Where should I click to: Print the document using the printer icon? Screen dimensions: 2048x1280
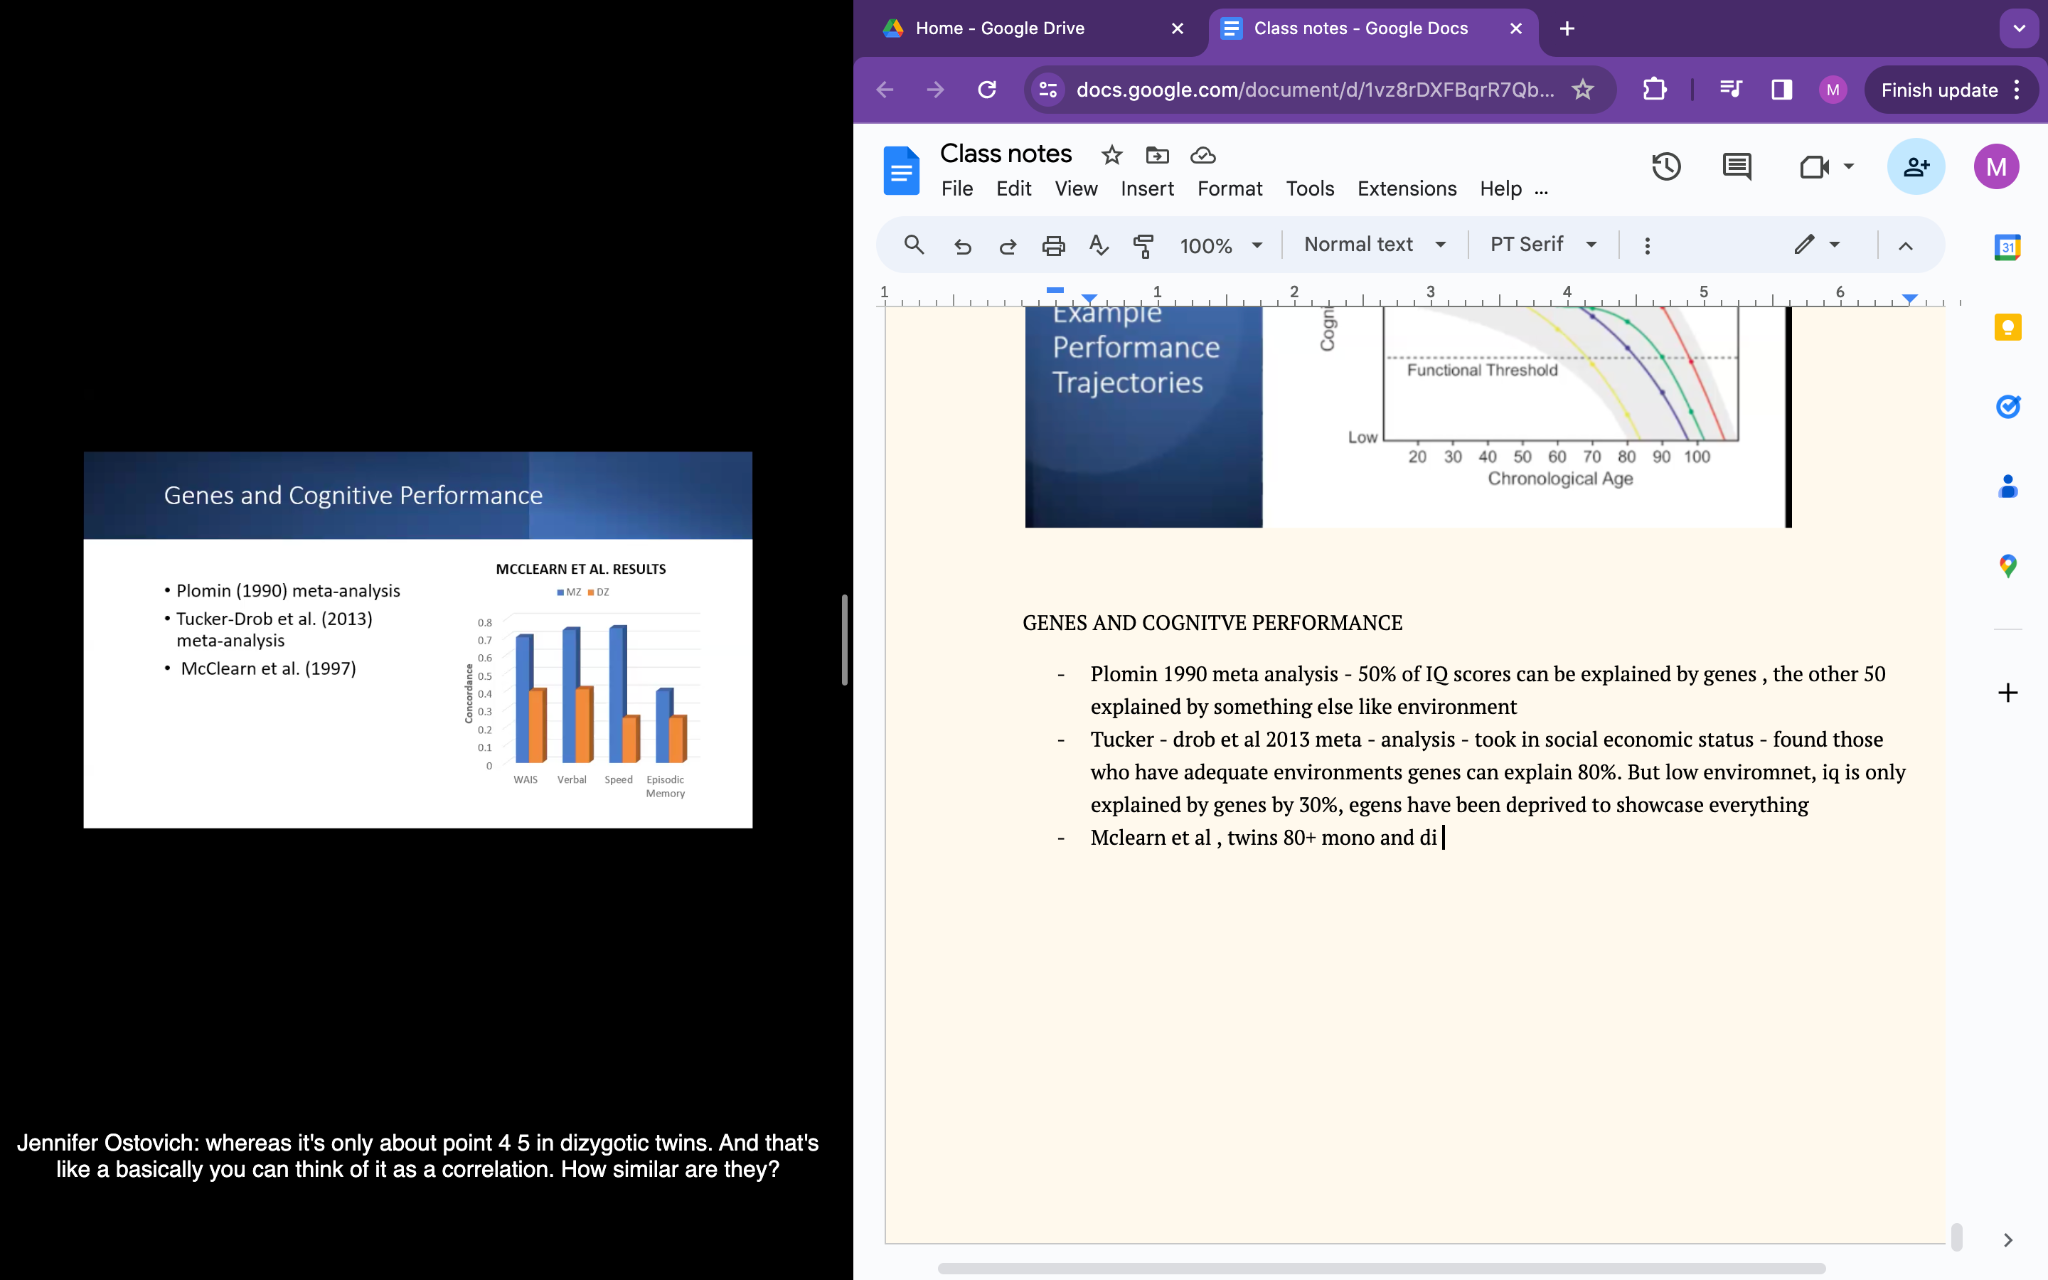[x=1053, y=245]
